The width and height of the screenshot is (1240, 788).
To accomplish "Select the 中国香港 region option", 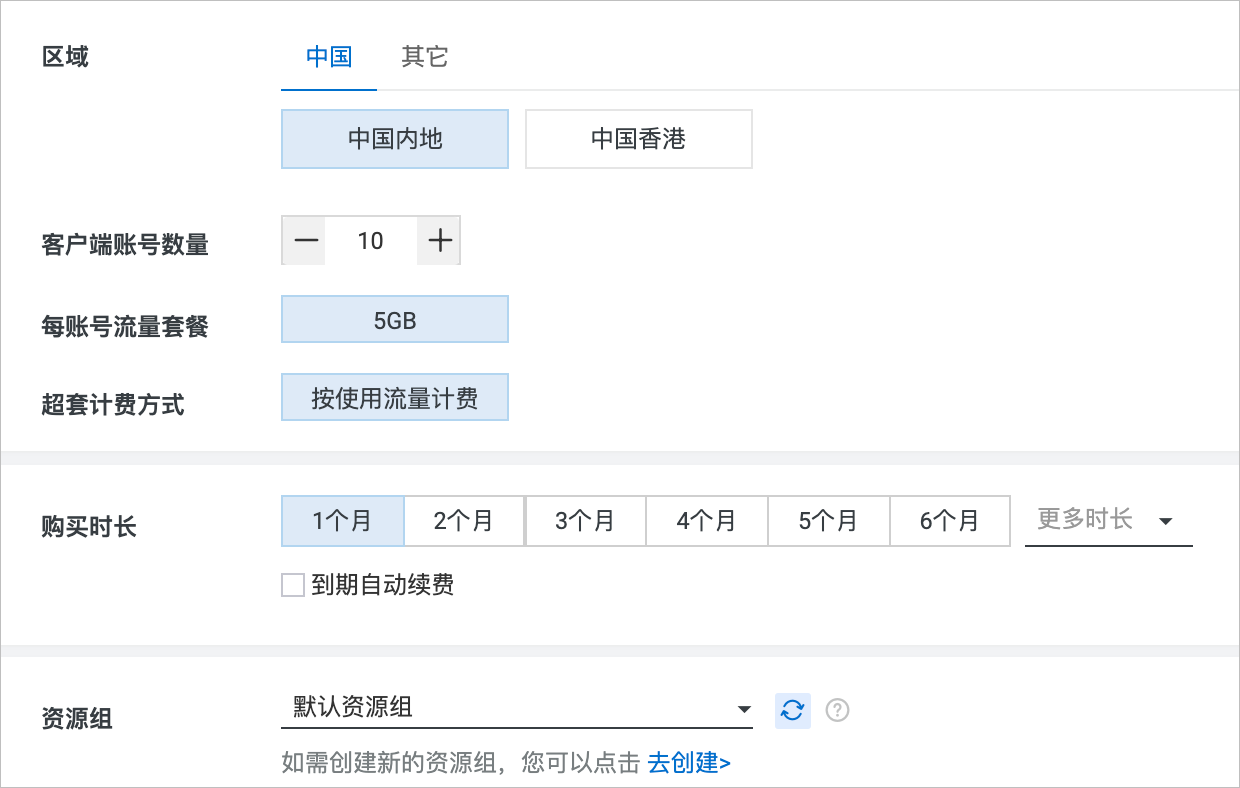I will [639, 139].
